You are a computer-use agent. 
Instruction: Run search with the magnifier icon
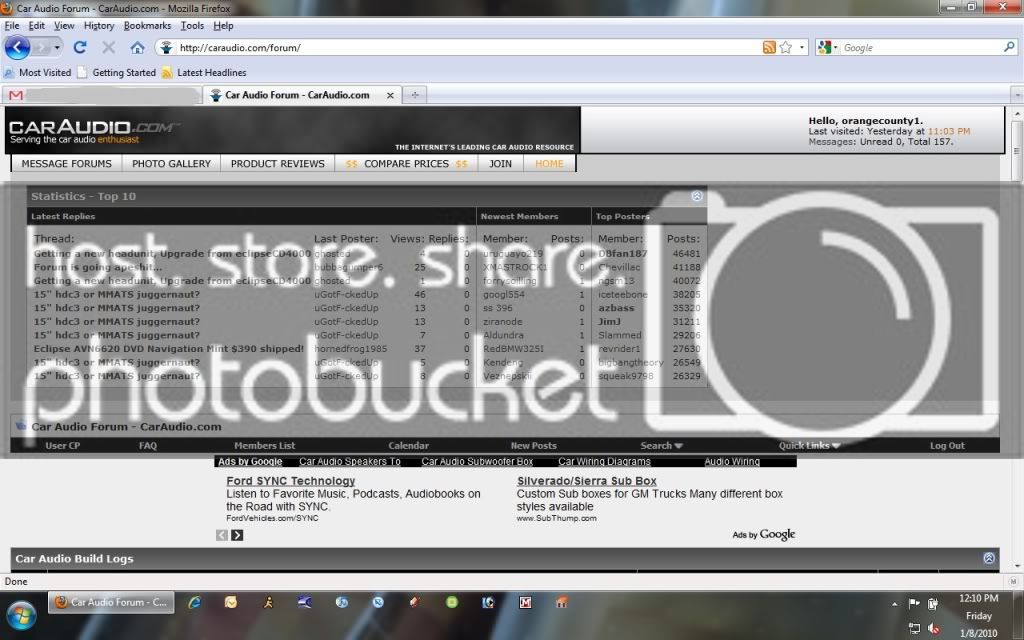point(1009,47)
